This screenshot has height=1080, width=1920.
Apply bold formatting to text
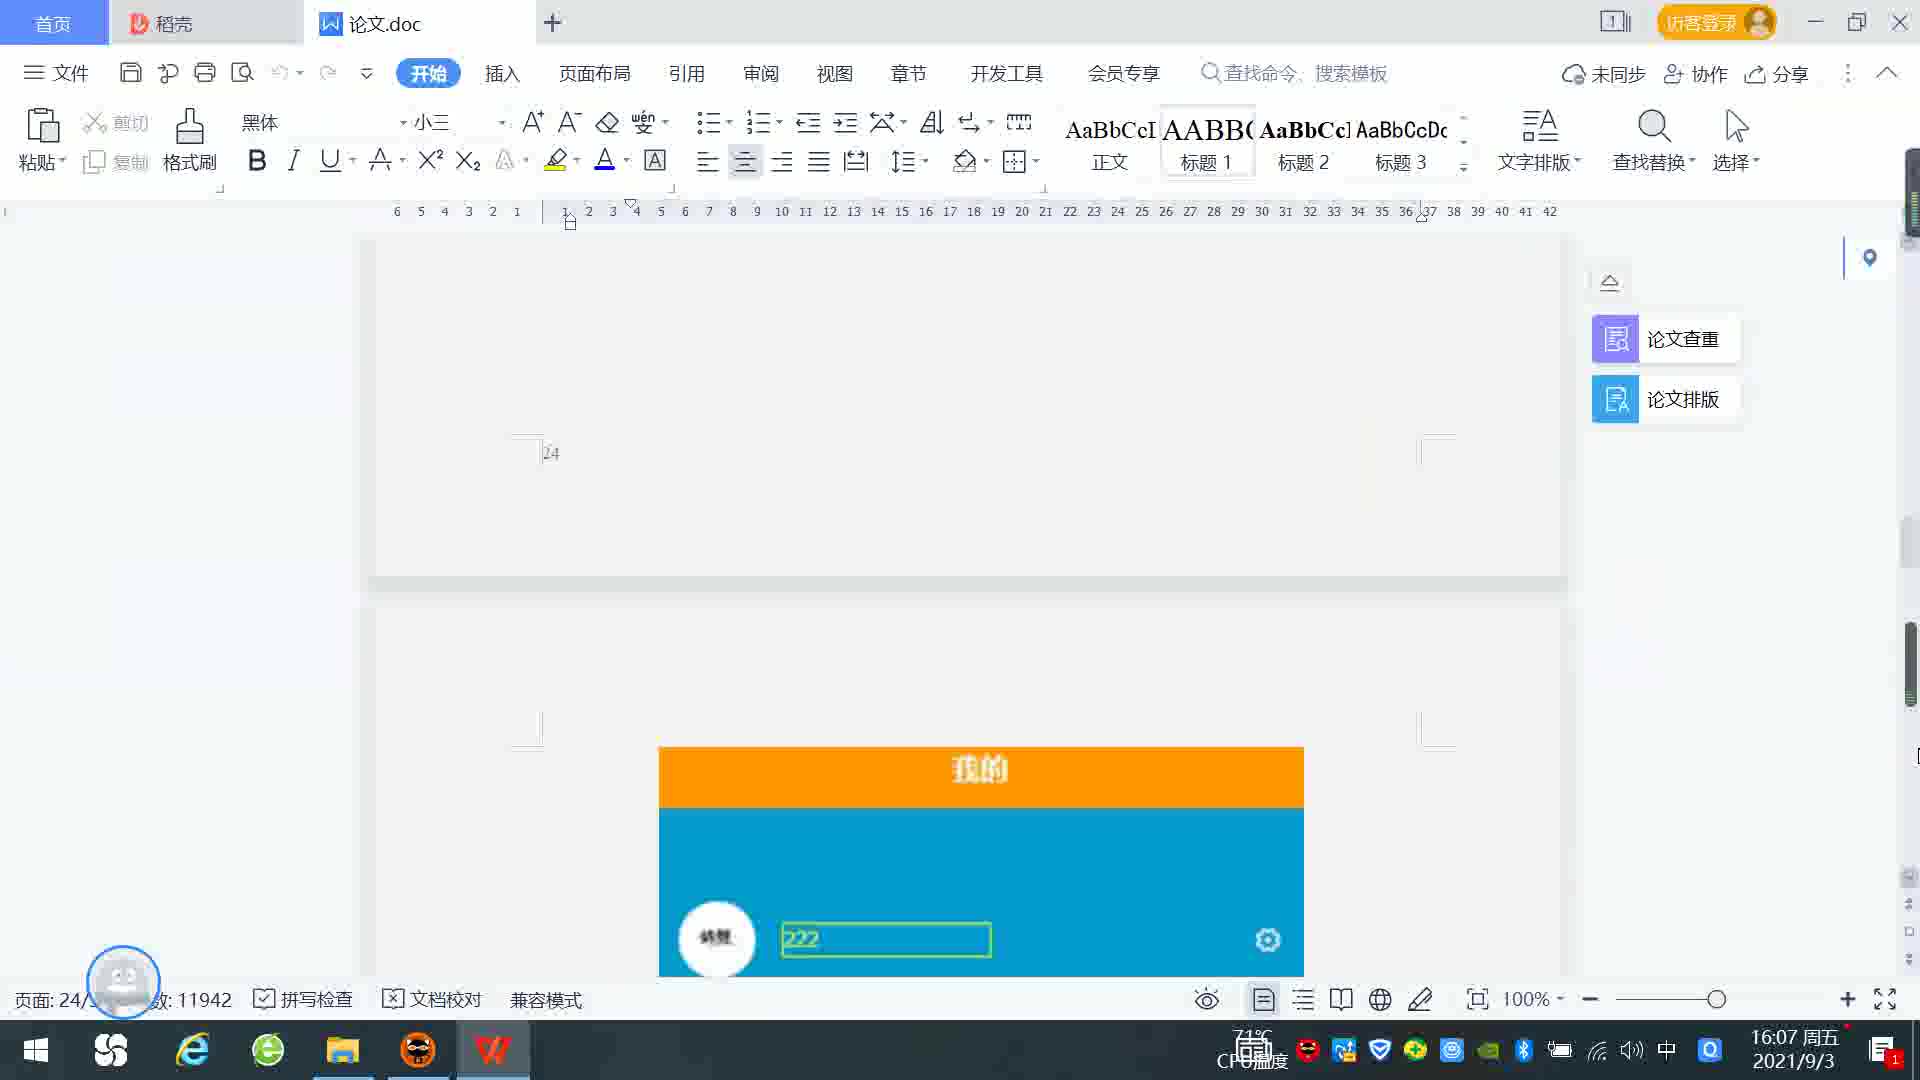click(257, 161)
